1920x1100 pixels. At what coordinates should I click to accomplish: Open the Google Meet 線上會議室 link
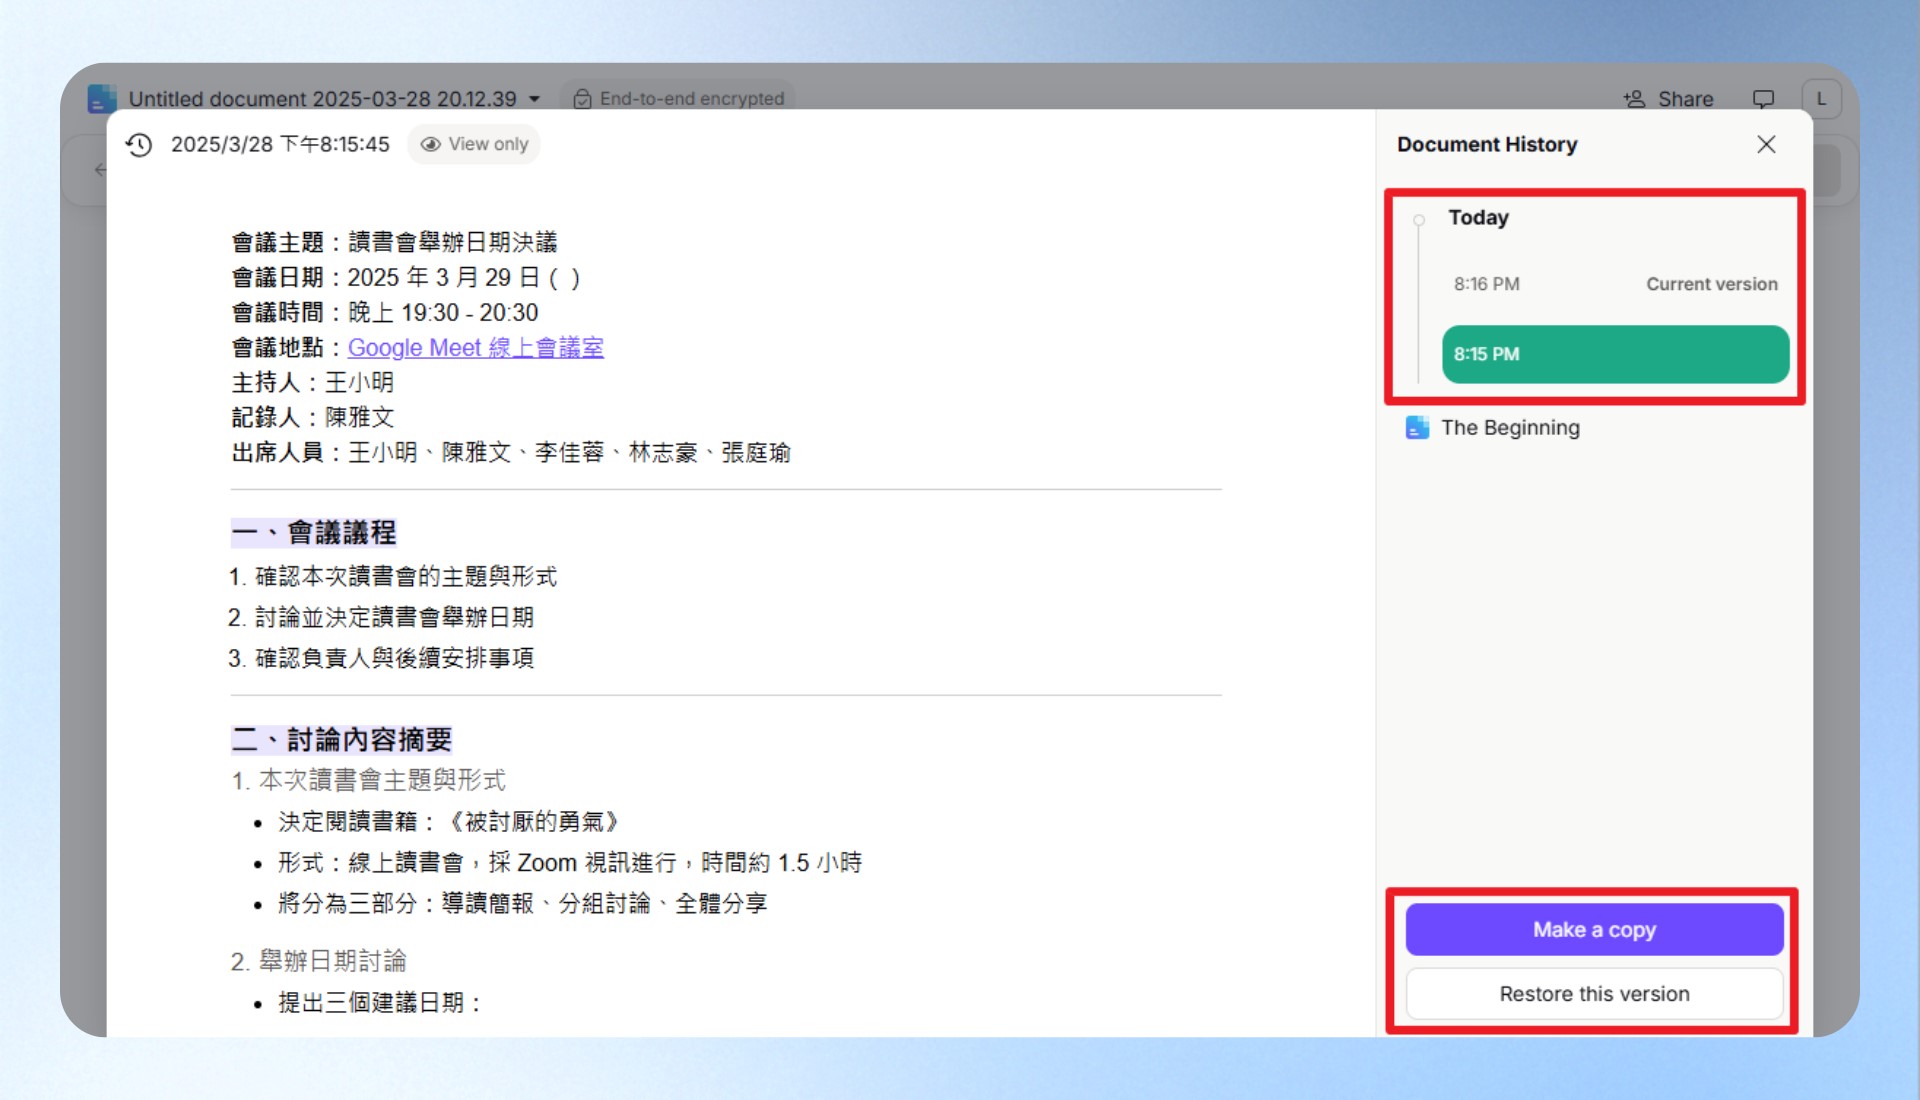coord(475,348)
